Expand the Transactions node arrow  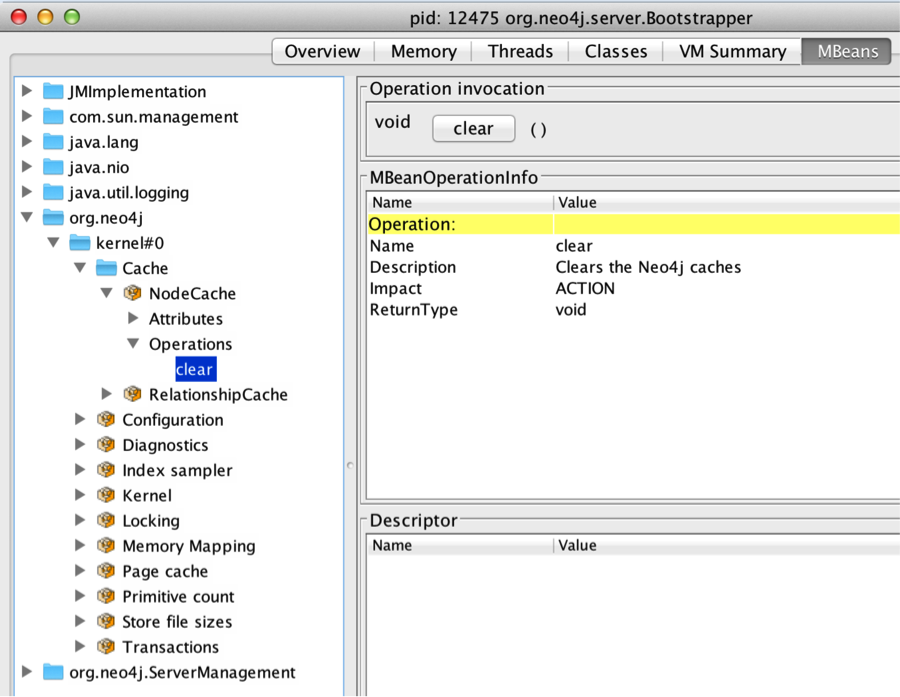pos(80,646)
